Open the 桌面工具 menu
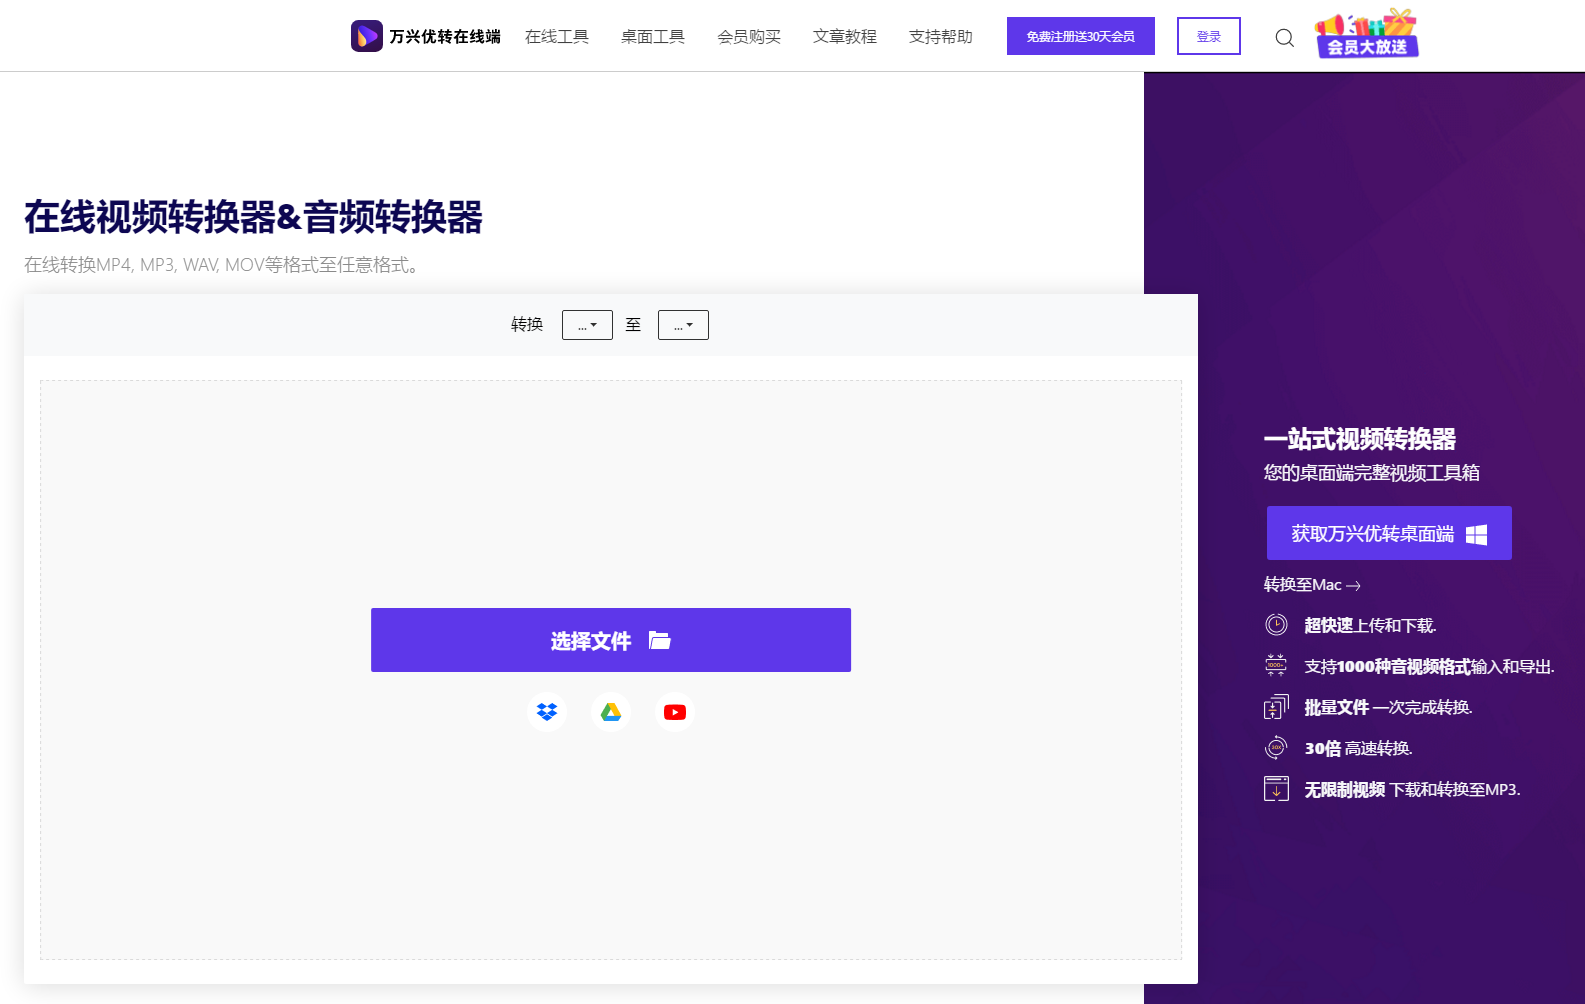1585x1004 pixels. tap(653, 37)
